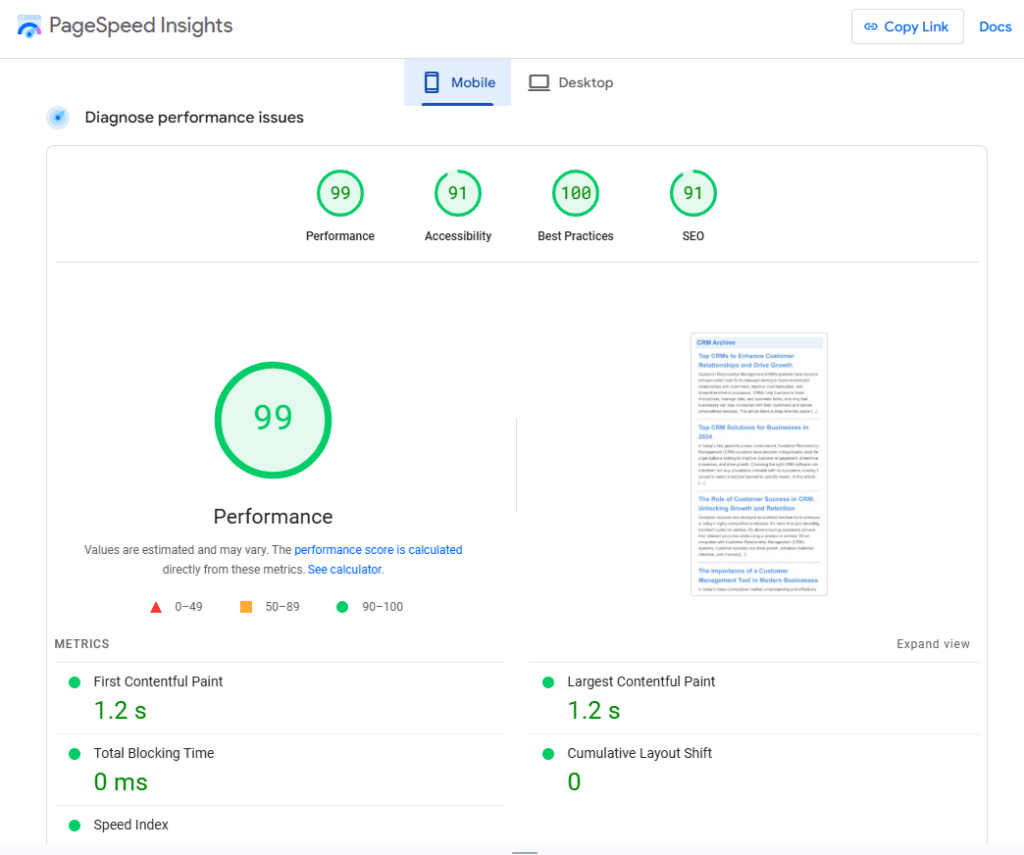Click the PageSpeed Insights logo icon
Screen dimensions: 1024x855
pyautogui.click(x=29, y=26)
